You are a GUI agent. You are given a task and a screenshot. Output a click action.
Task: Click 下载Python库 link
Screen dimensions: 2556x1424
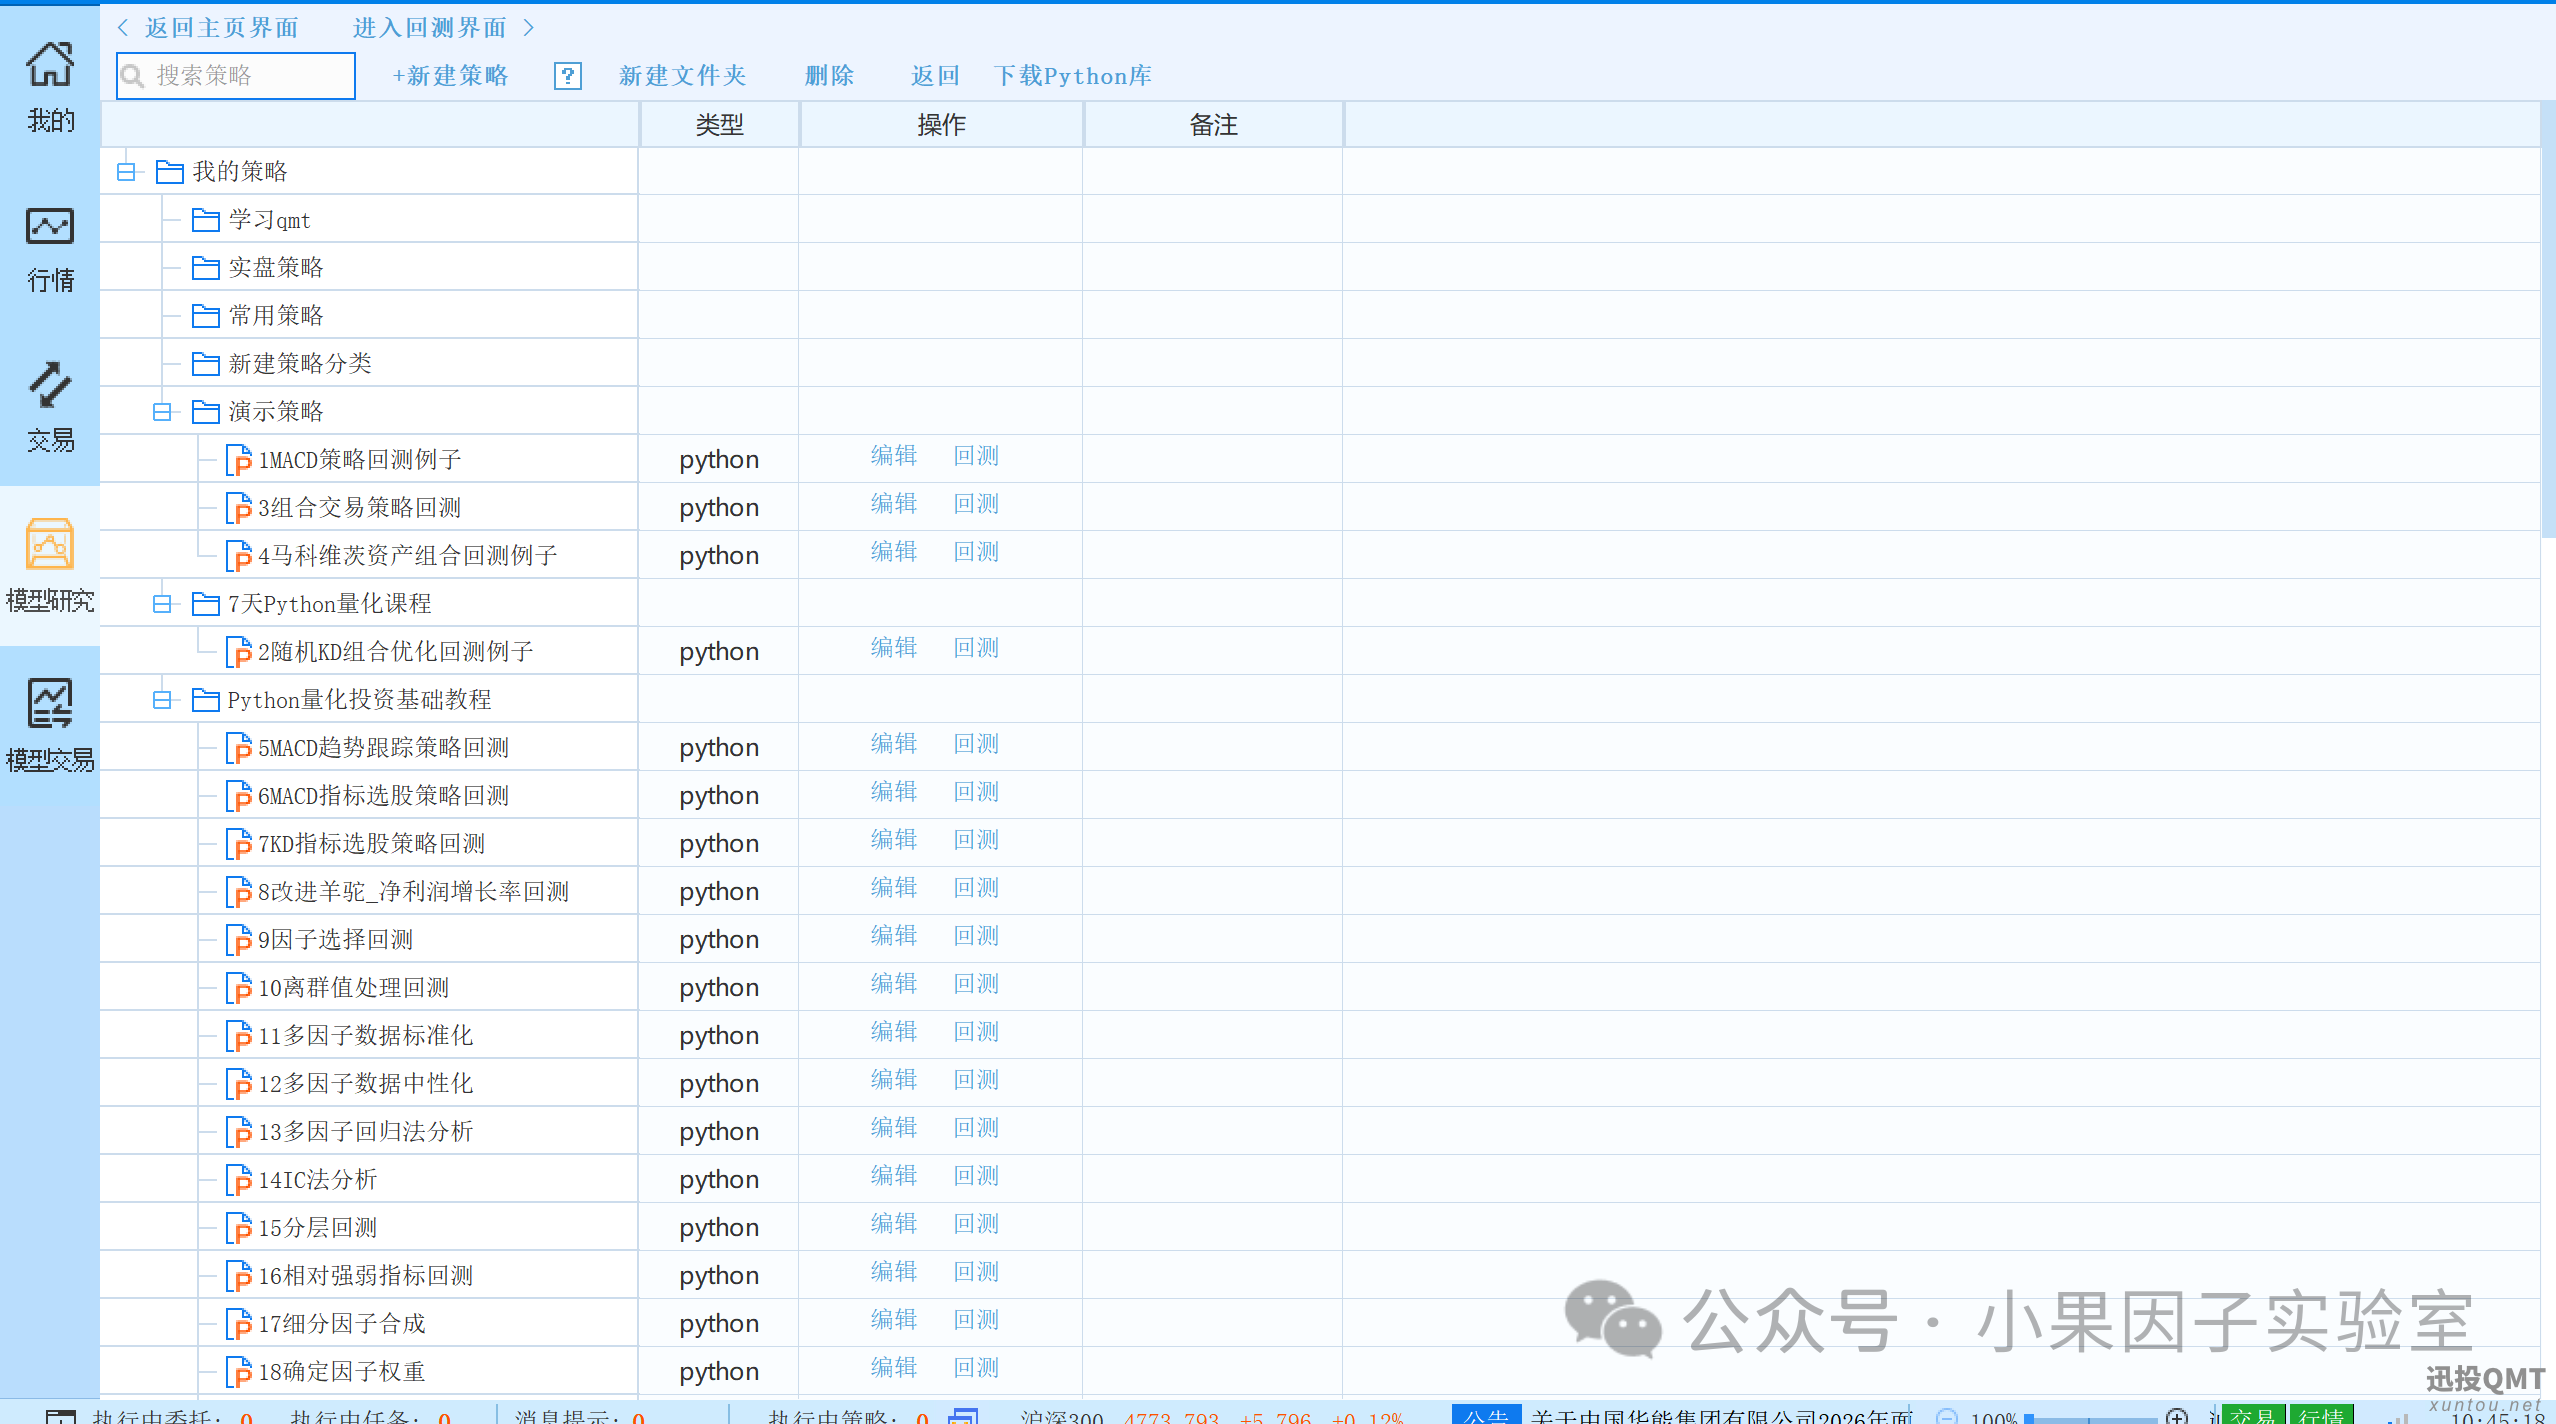coord(1072,76)
